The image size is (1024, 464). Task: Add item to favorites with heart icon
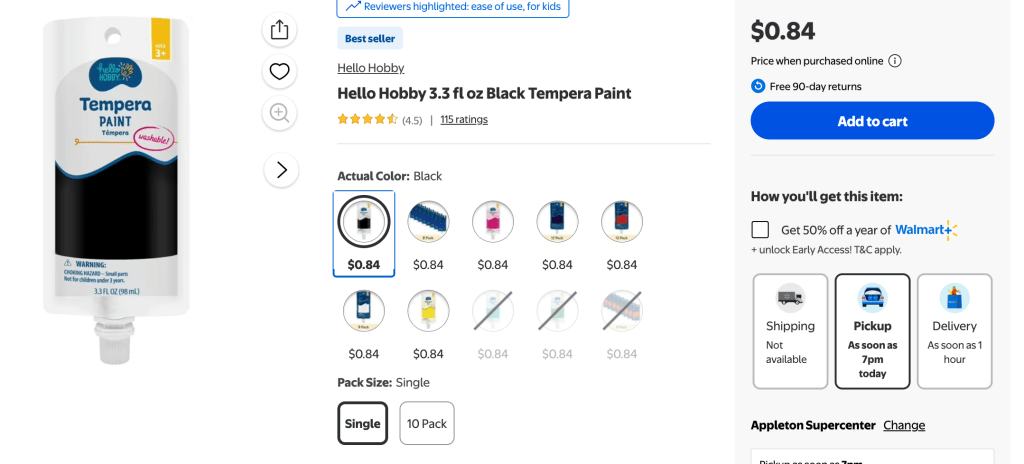[280, 72]
